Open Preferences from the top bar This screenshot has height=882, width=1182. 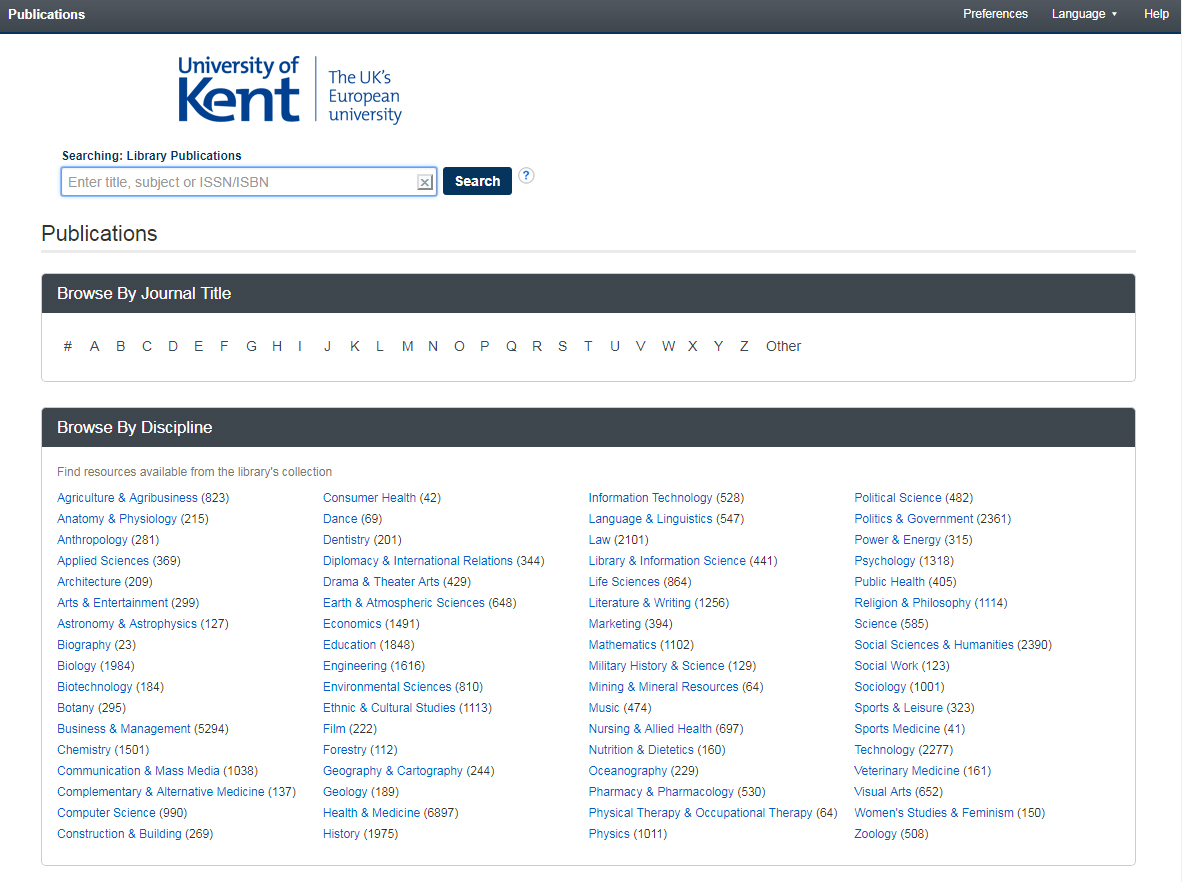click(995, 14)
